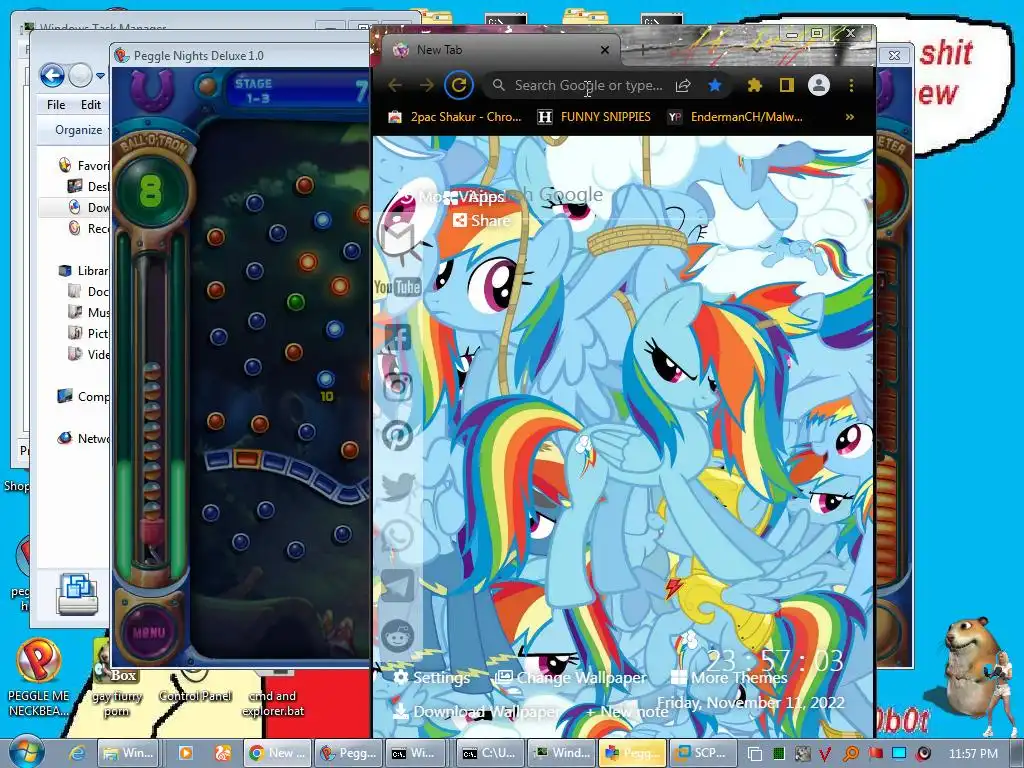Click More Themes
Screen dimensions: 1024x768
click(x=729, y=678)
